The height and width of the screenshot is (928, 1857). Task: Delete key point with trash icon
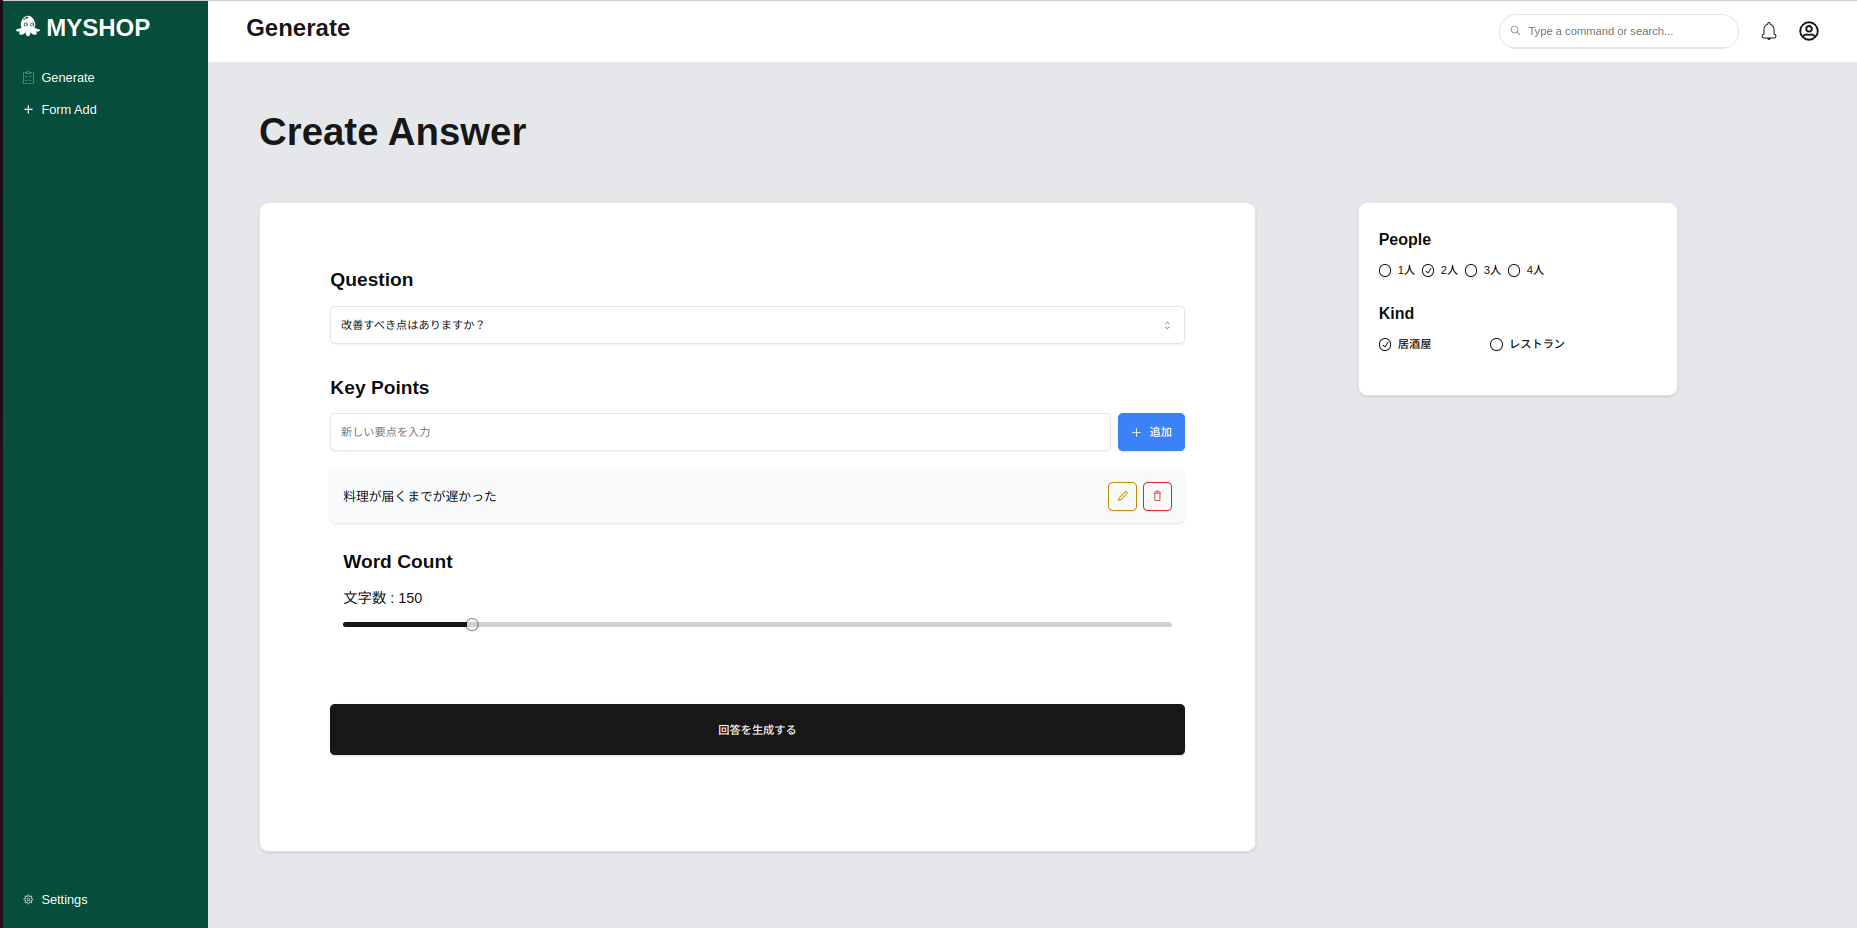[1157, 496]
